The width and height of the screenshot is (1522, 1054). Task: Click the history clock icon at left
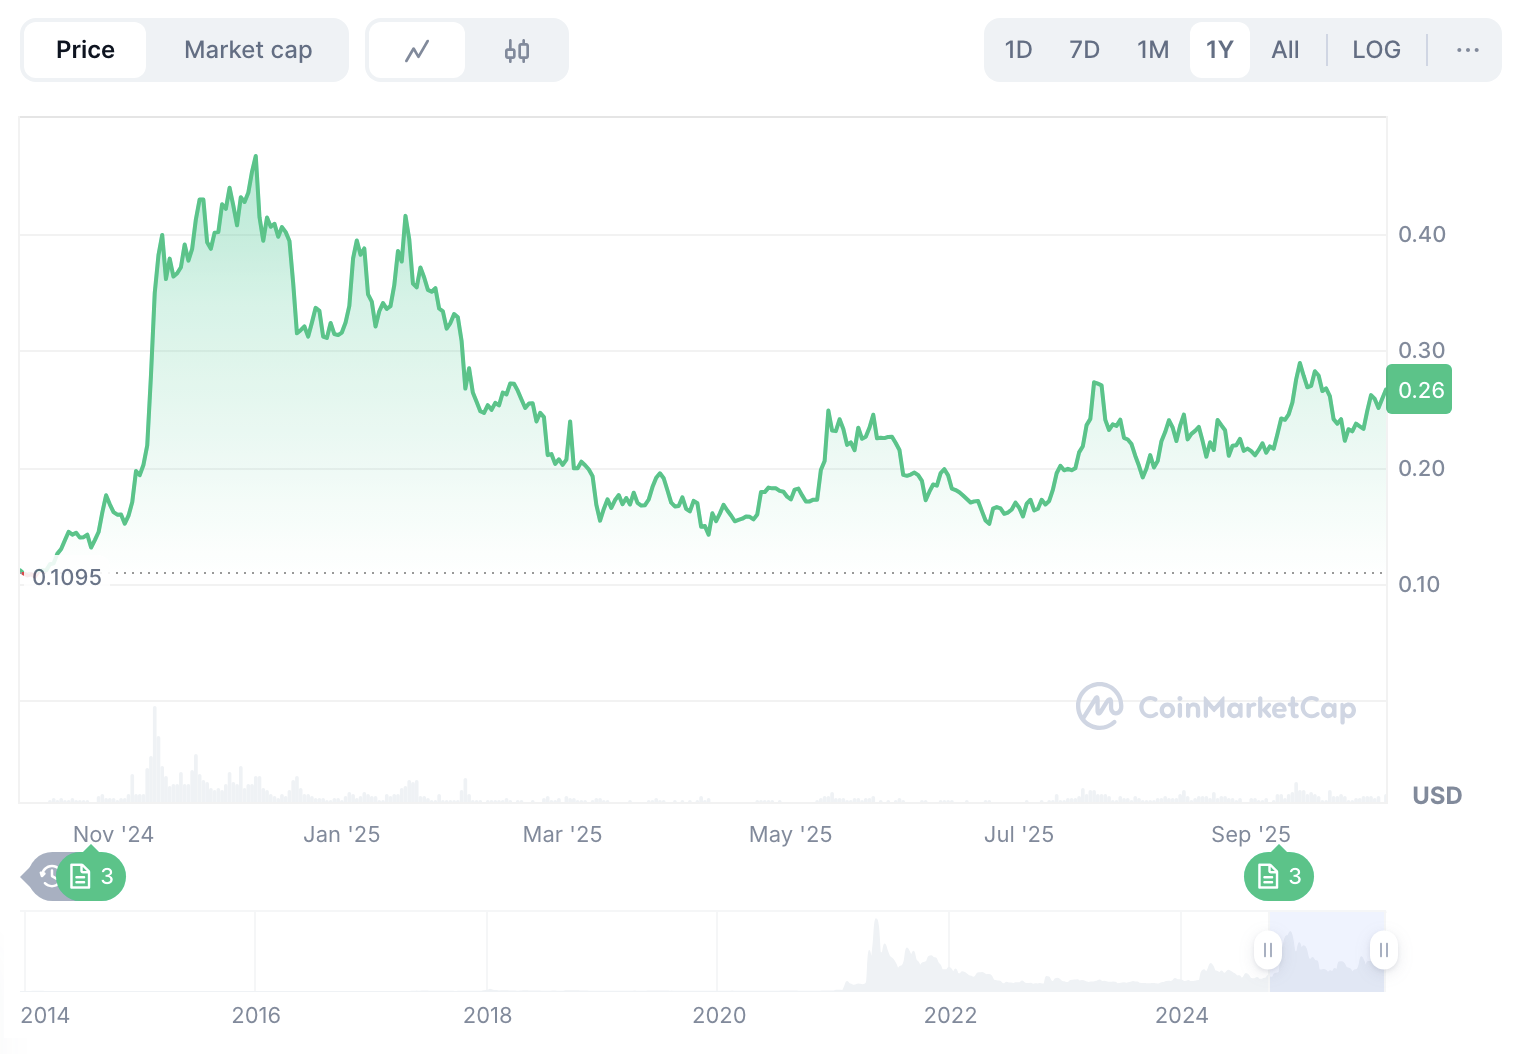pos(47,877)
